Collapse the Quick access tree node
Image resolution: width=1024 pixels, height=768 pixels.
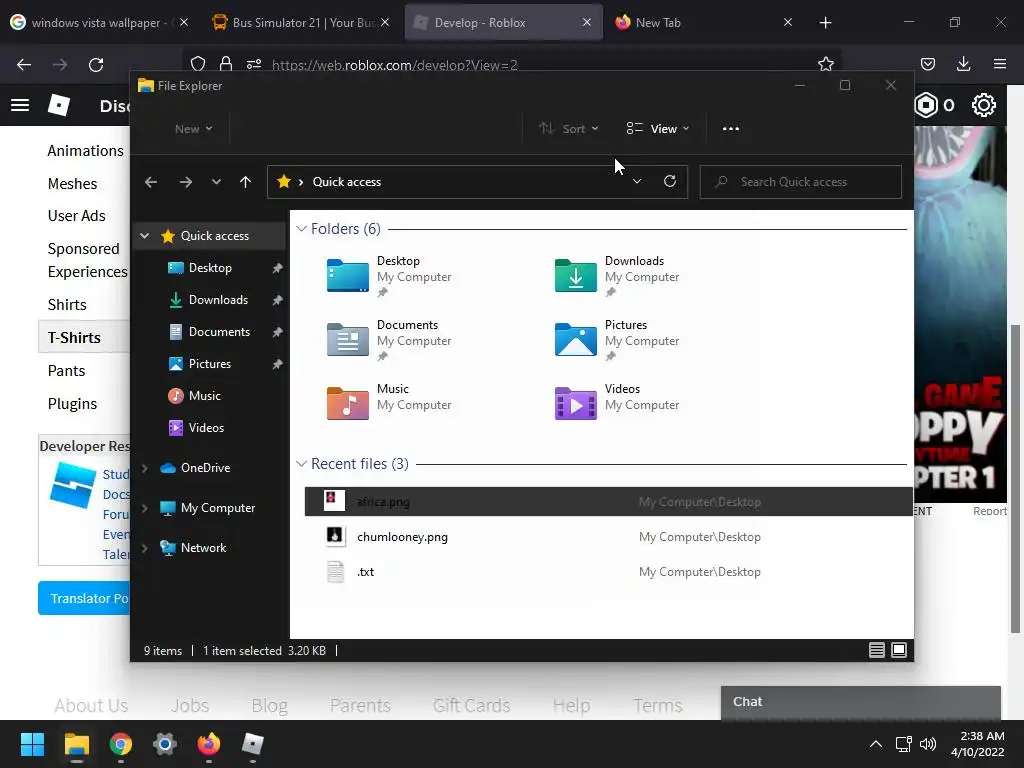point(144,236)
